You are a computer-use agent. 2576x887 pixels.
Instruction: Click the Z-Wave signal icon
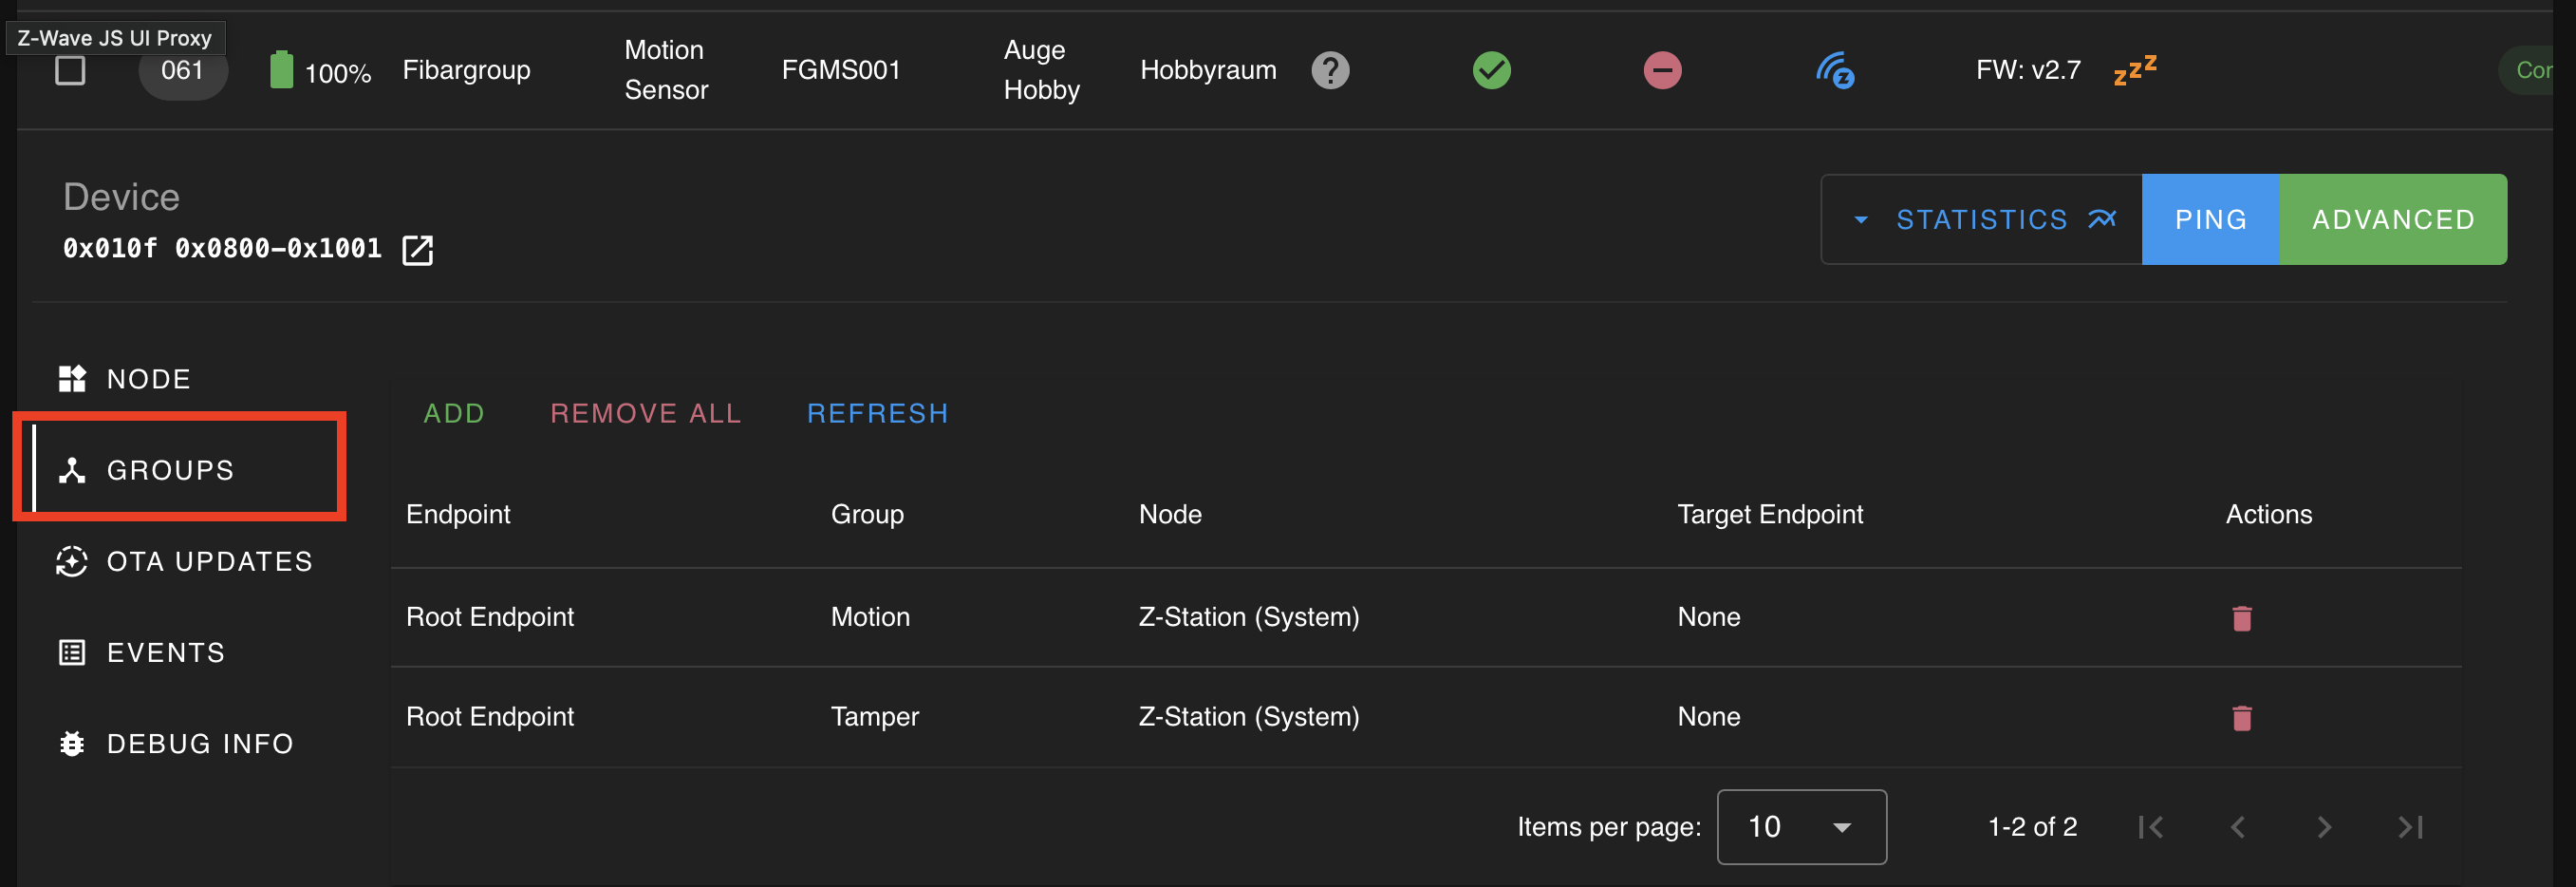[1835, 71]
